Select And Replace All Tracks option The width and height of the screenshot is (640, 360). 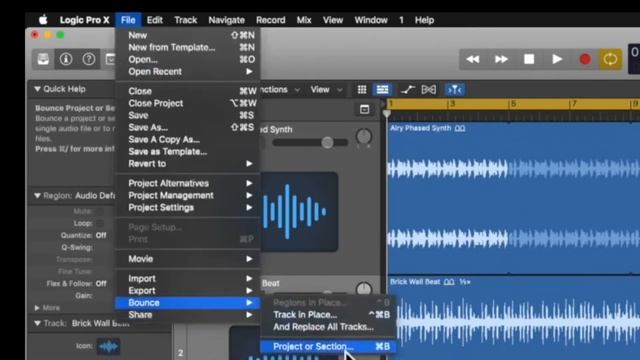click(328, 327)
